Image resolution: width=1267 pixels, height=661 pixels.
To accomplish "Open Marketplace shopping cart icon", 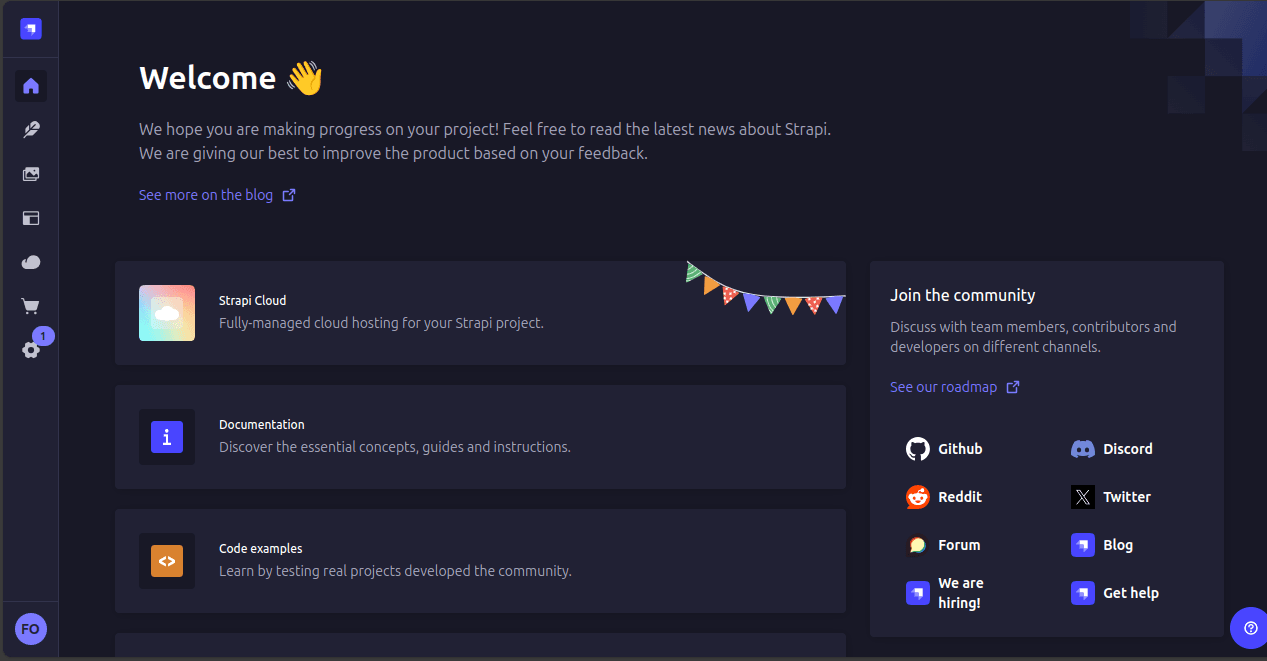I will [31, 306].
